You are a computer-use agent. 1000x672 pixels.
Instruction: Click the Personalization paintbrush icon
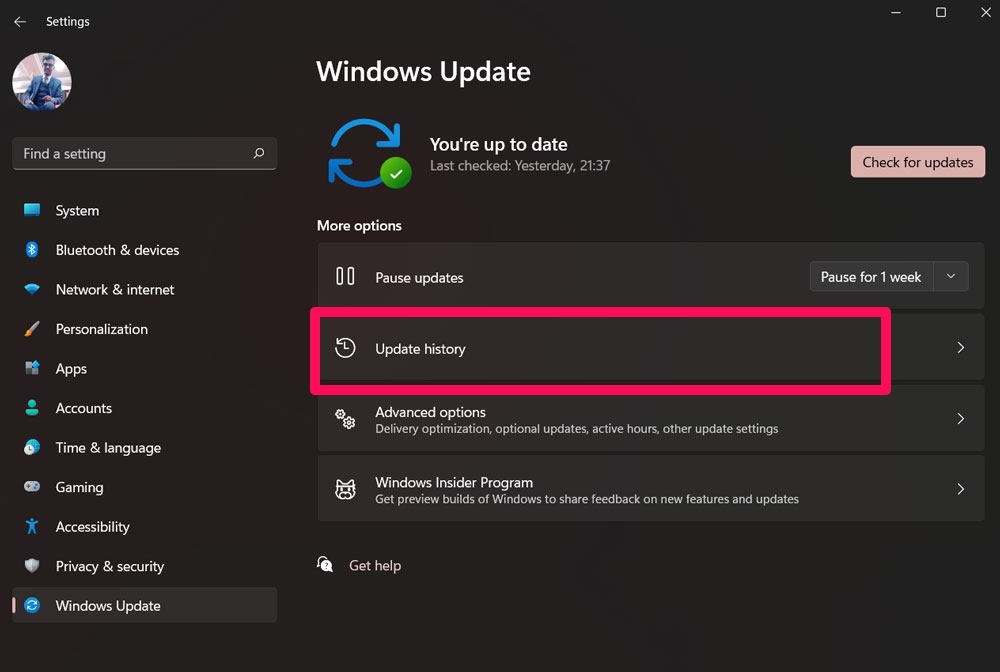click(32, 329)
